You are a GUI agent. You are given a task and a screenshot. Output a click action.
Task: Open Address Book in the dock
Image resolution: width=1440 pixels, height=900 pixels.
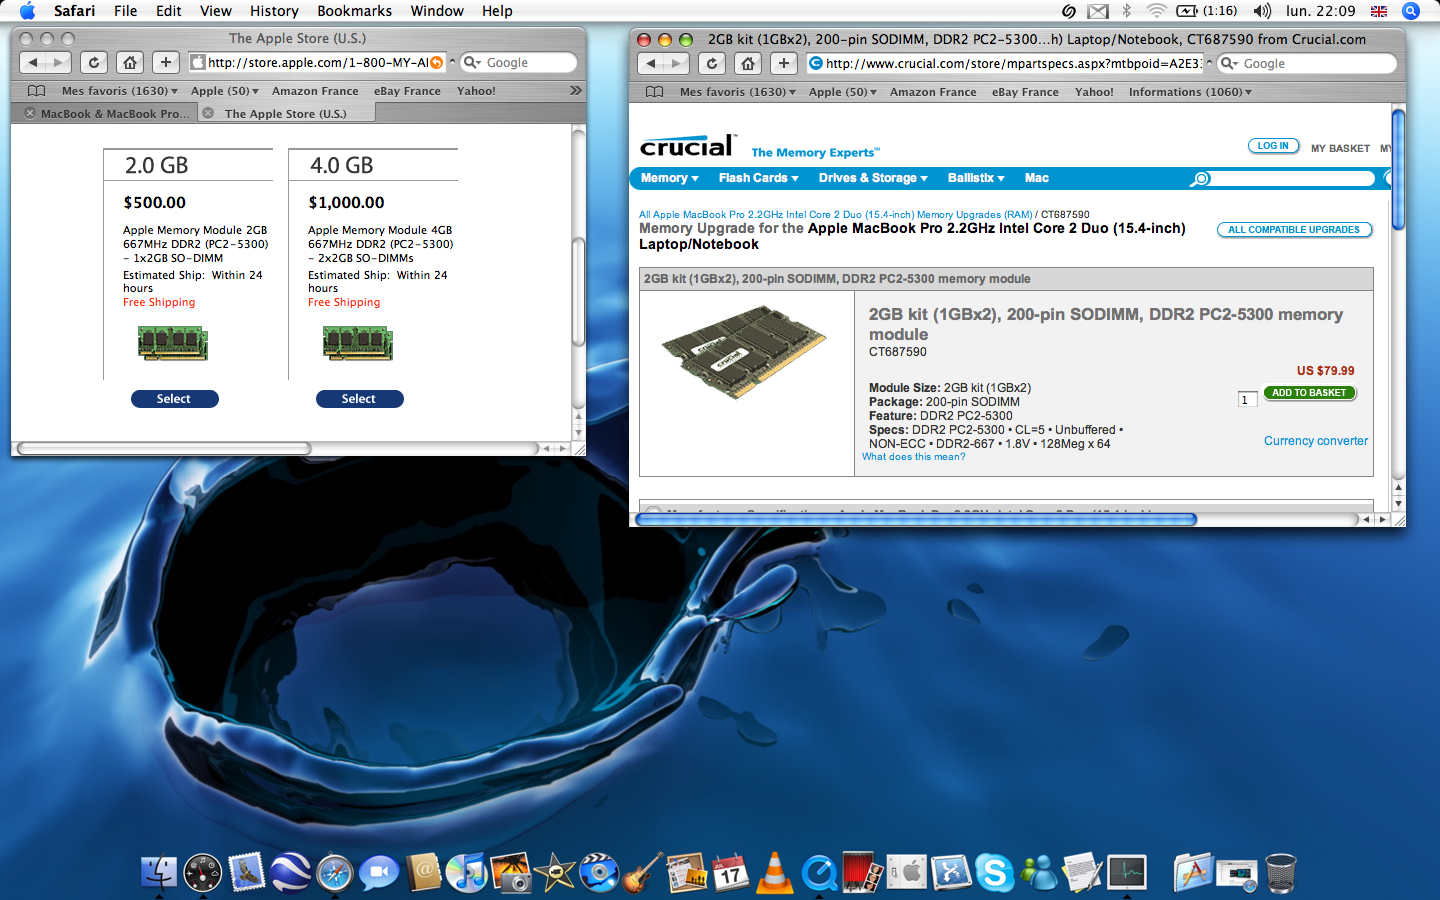pos(423,872)
